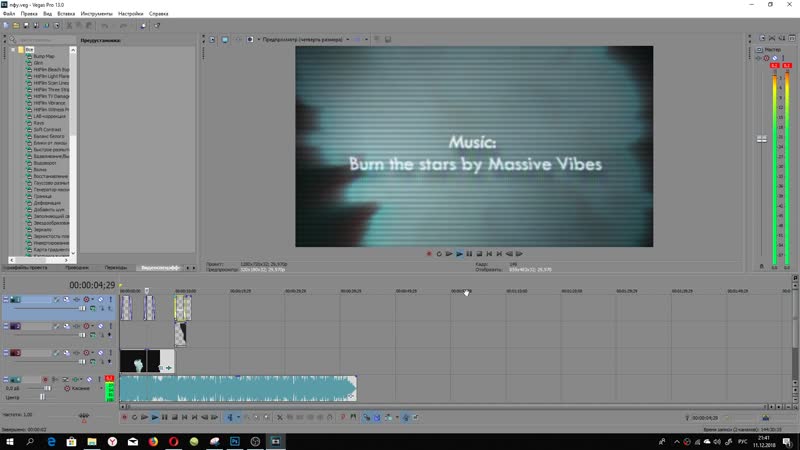
Task: Click the Open project folder icon
Action: coord(16,26)
